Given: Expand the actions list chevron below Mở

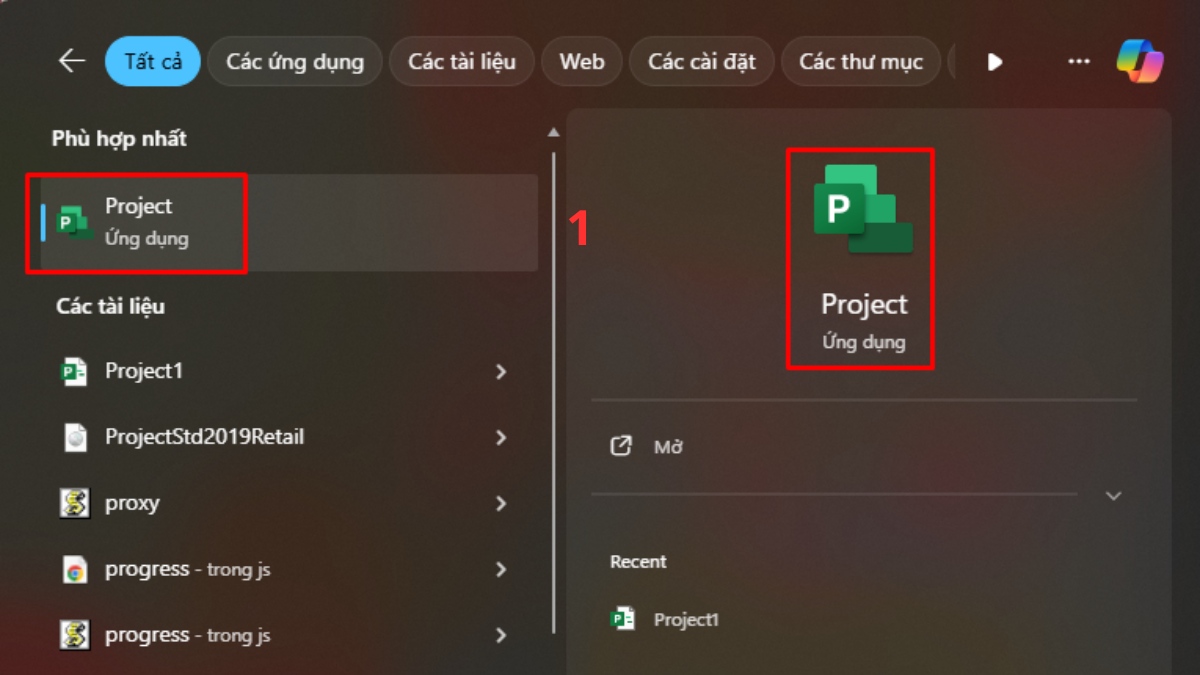Looking at the screenshot, I should [1113, 496].
